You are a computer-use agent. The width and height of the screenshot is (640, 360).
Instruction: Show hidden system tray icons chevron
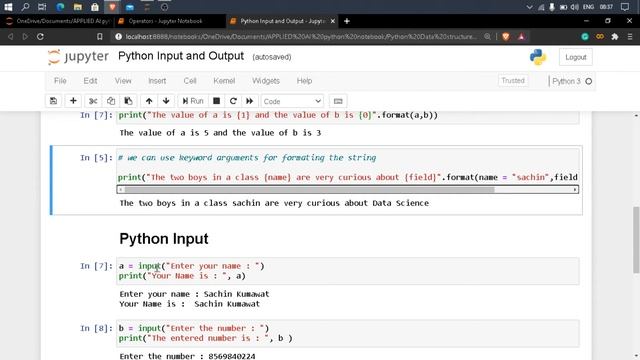pyautogui.click(x=529, y=7)
